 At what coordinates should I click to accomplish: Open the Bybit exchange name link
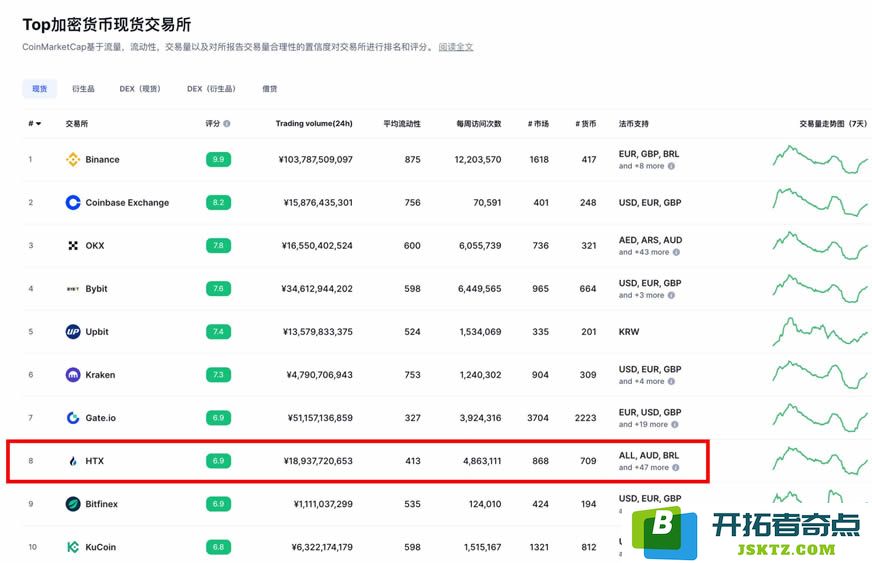(x=96, y=289)
